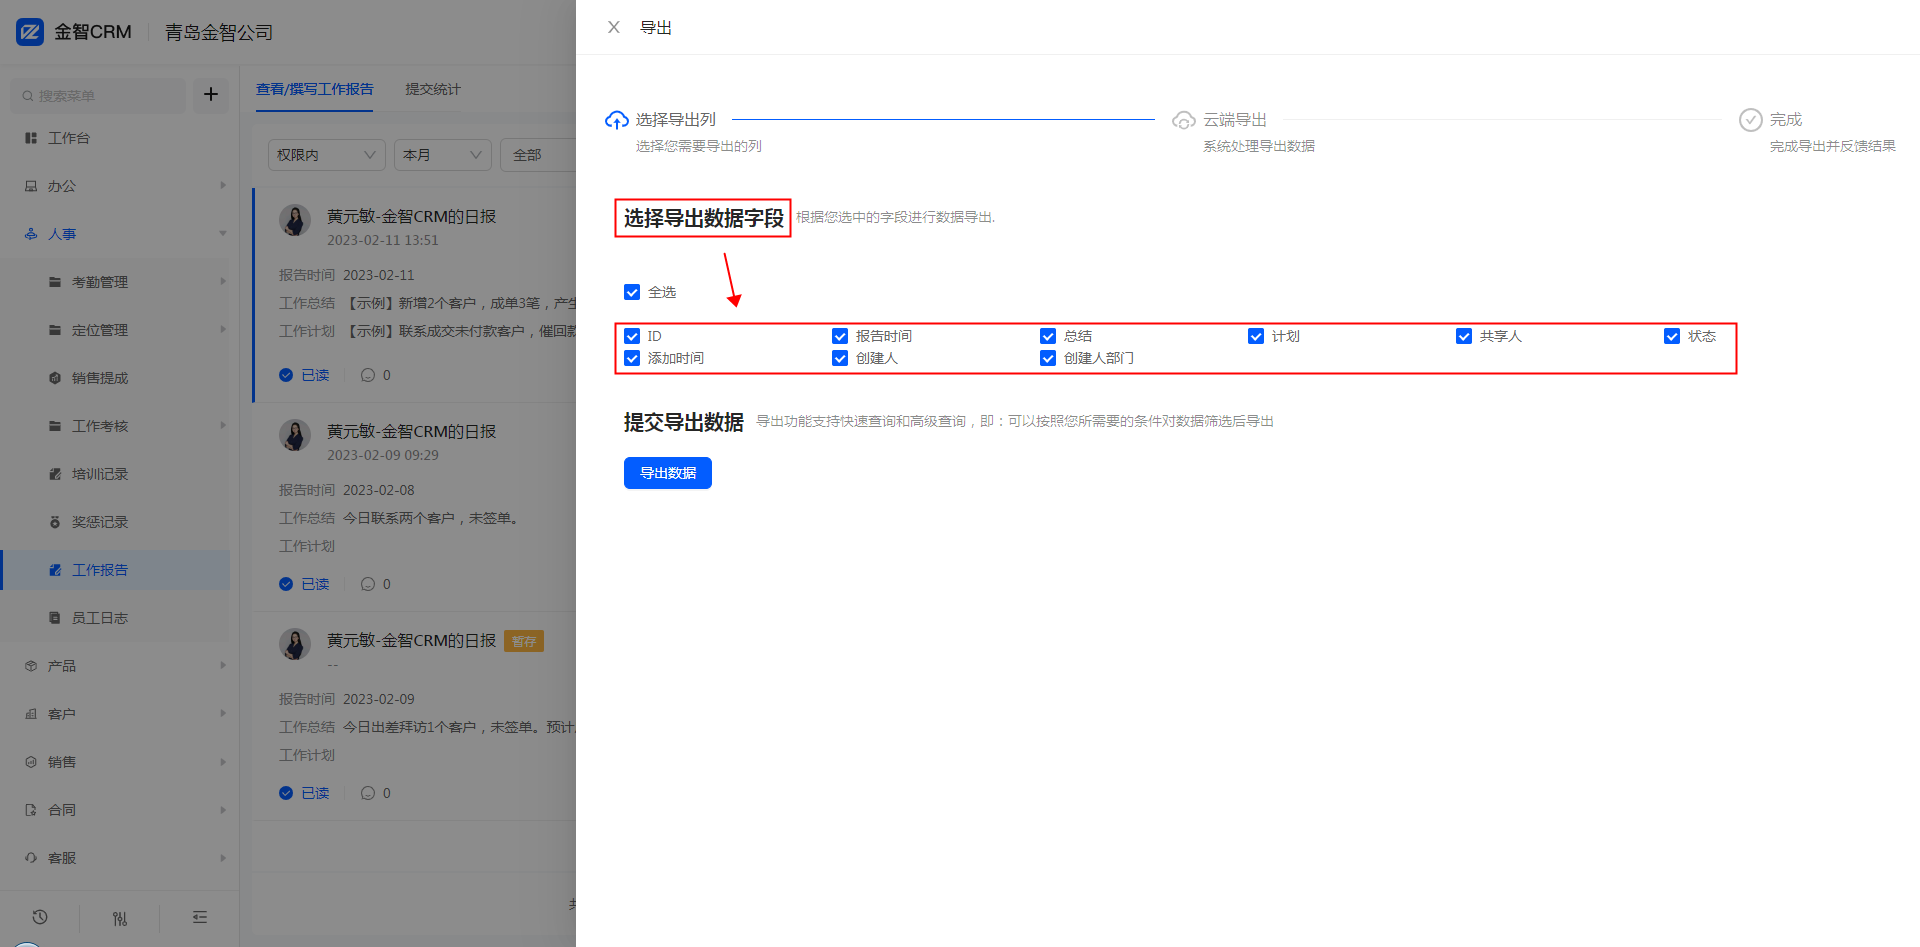Open the history clock icon at sidebar bottom
1920x947 pixels.
pyautogui.click(x=40, y=917)
